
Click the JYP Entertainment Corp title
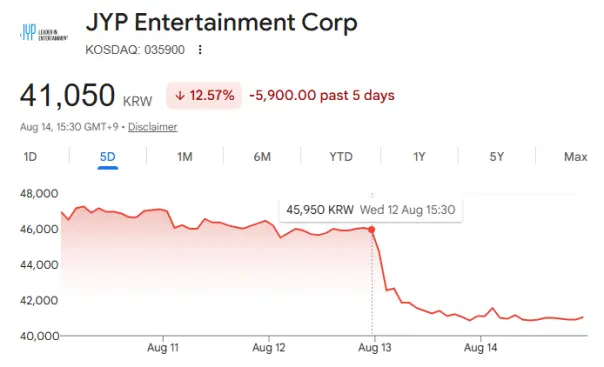(x=221, y=23)
